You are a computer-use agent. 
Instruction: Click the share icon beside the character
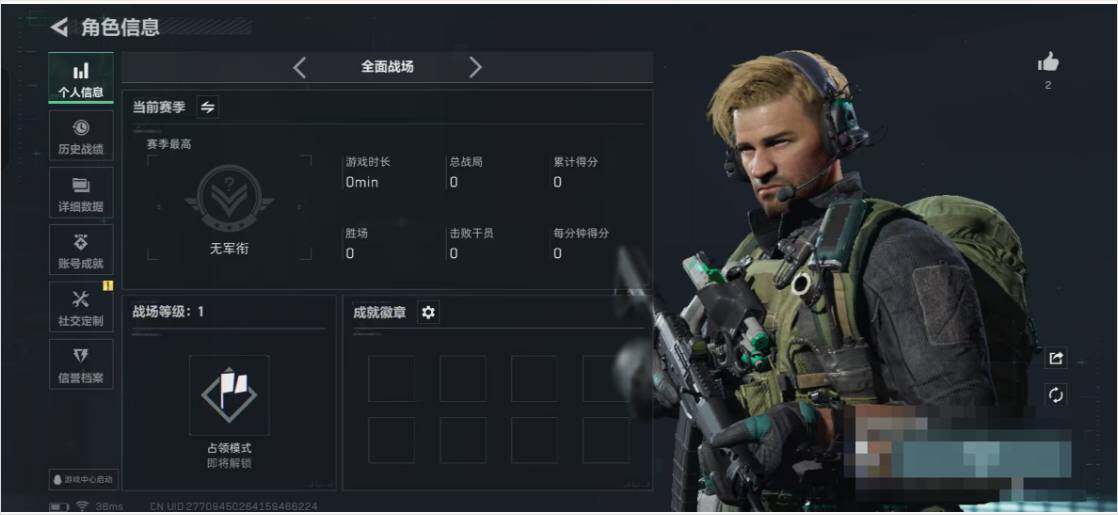point(1055,358)
